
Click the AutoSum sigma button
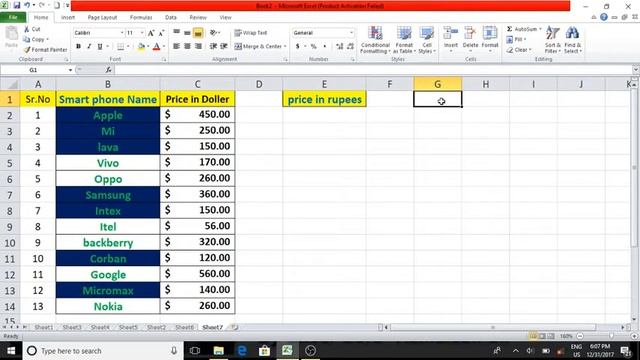point(522,29)
